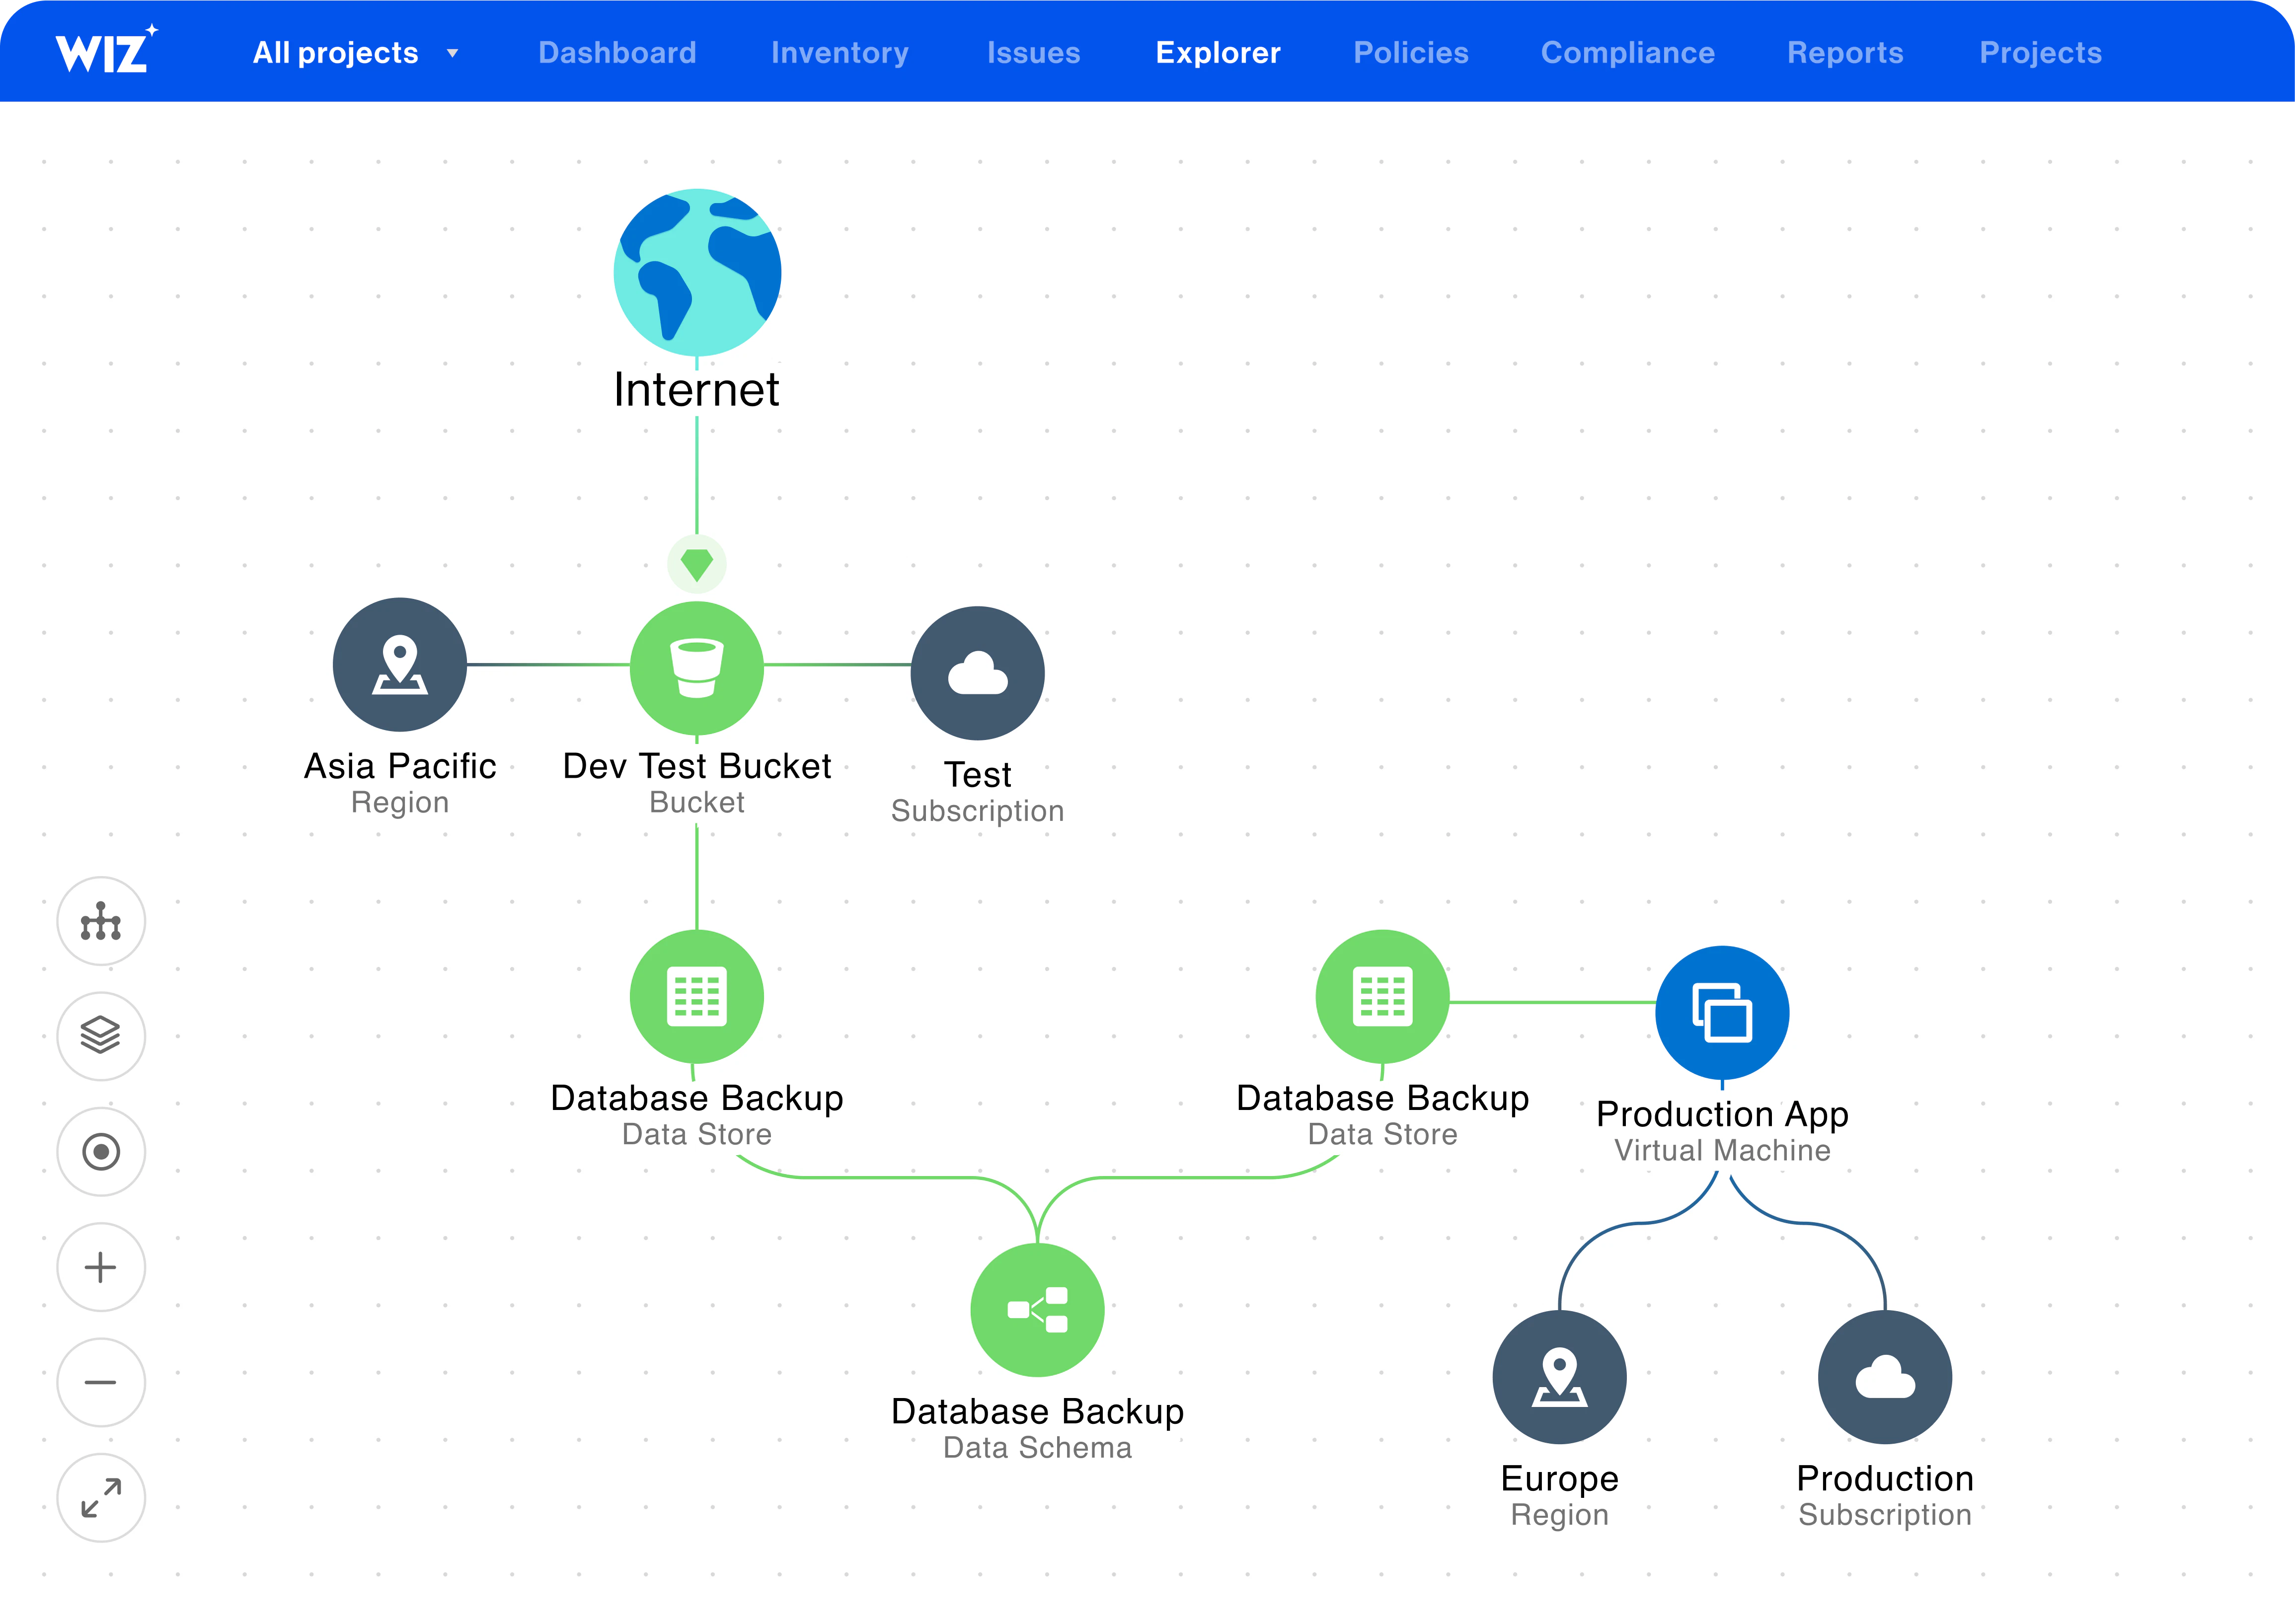Expand the Explorer navigation menu
Screen dimensions: 2295x1624
click(1218, 51)
